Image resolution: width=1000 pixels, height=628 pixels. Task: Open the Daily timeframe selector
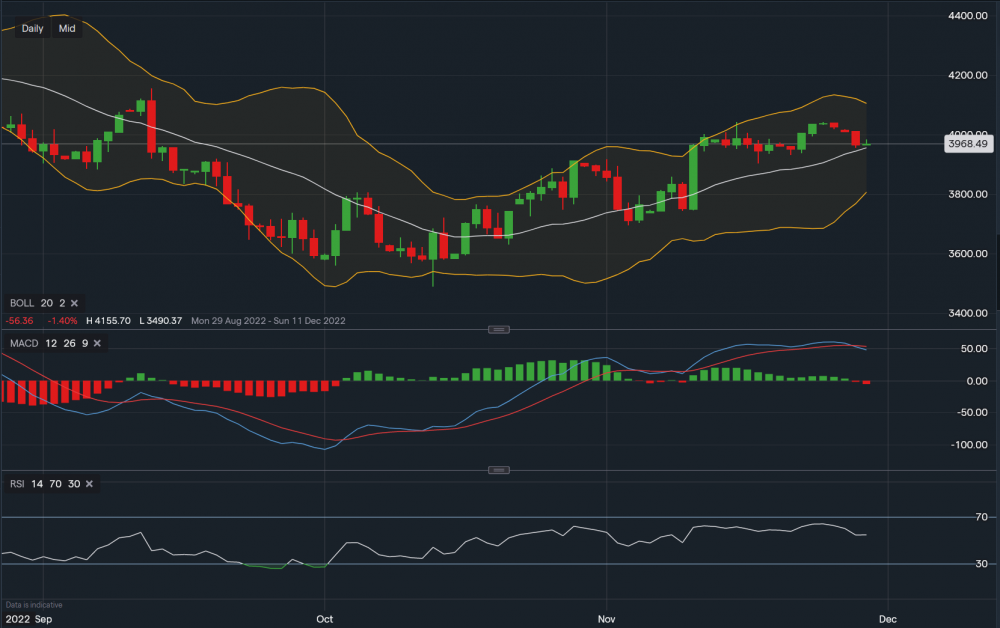(x=32, y=29)
